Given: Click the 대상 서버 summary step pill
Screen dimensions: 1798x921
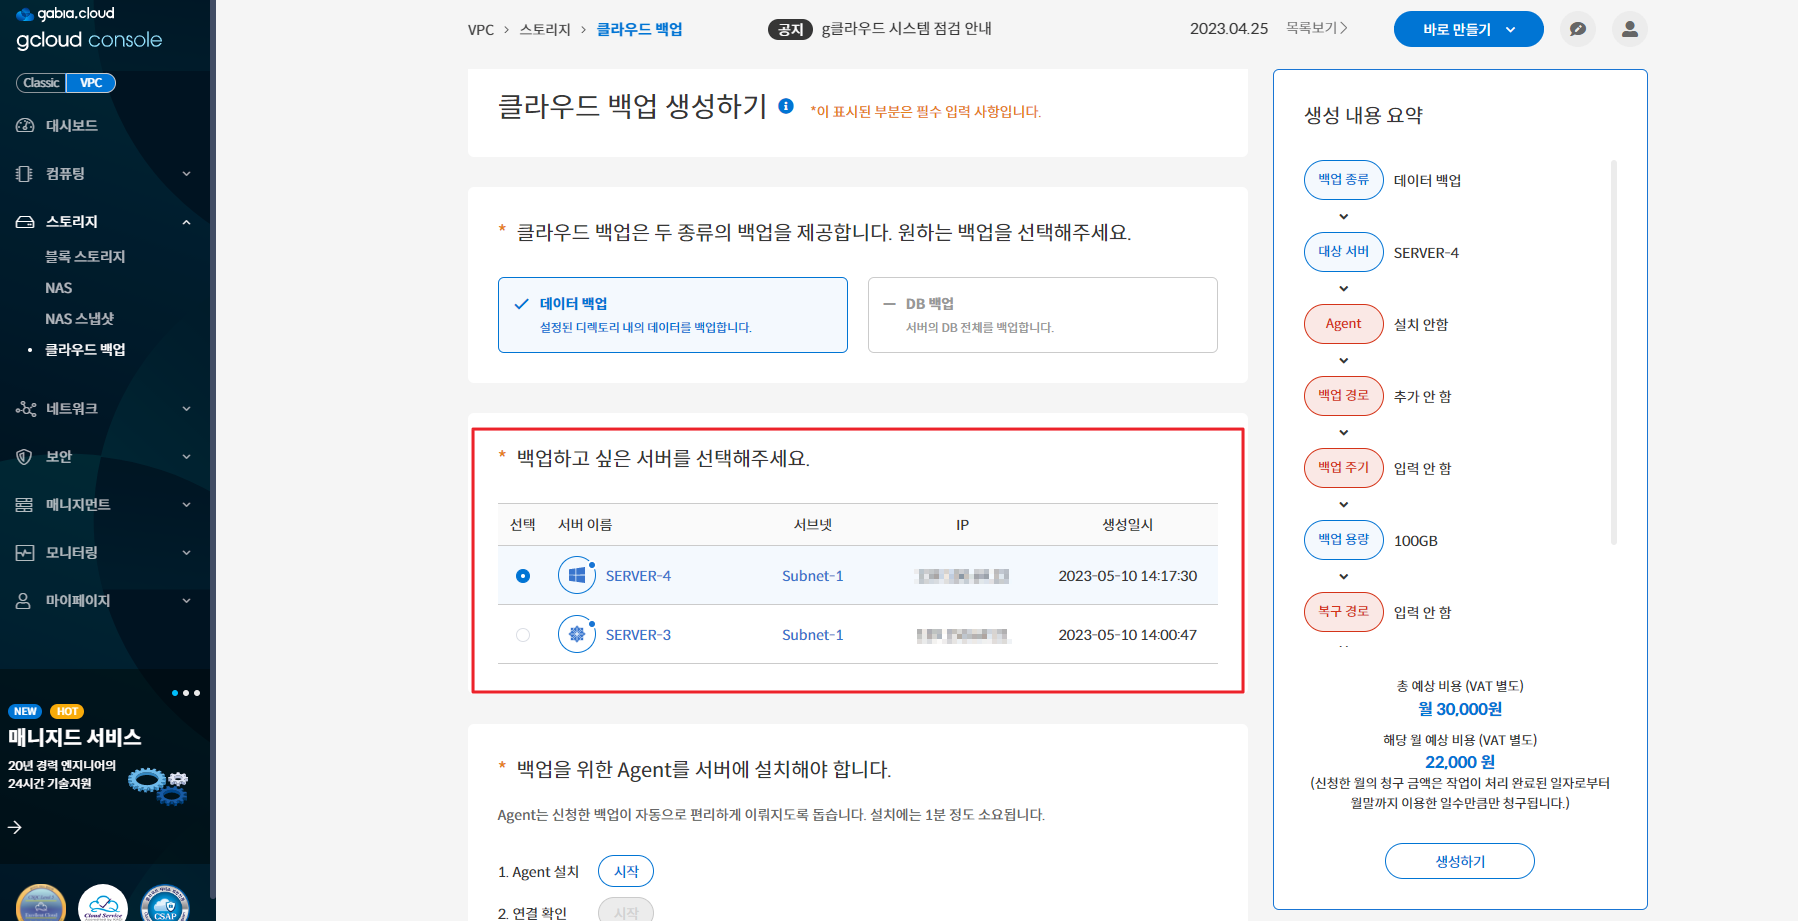Looking at the screenshot, I should click(1344, 252).
